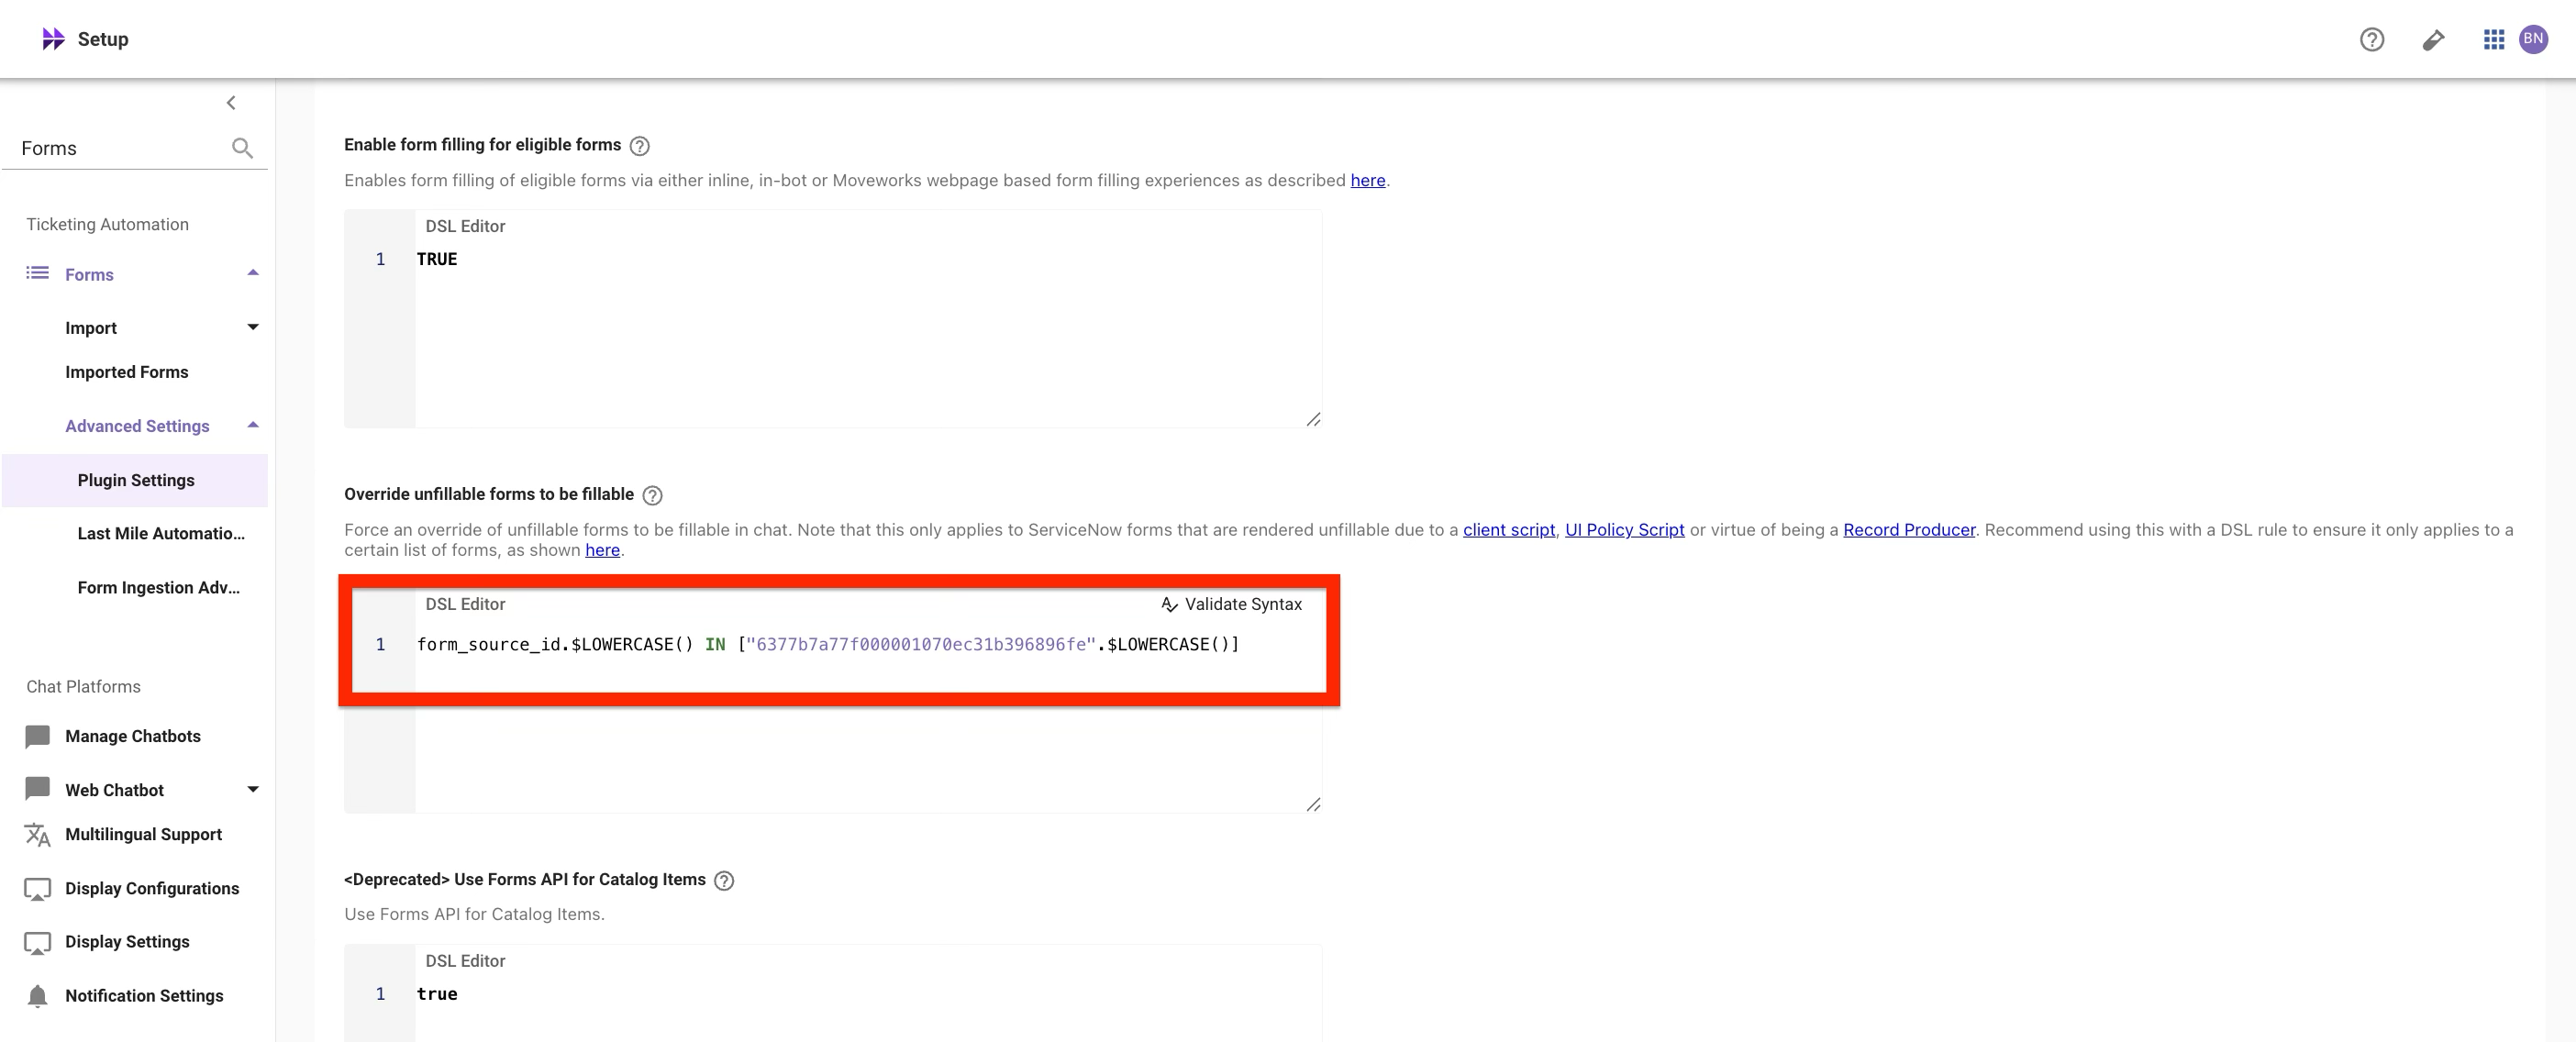Open Form Ingestion Advanced settings
The height and width of the screenshot is (1042, 2576).
pyautogui.click(x=159, y=588)
